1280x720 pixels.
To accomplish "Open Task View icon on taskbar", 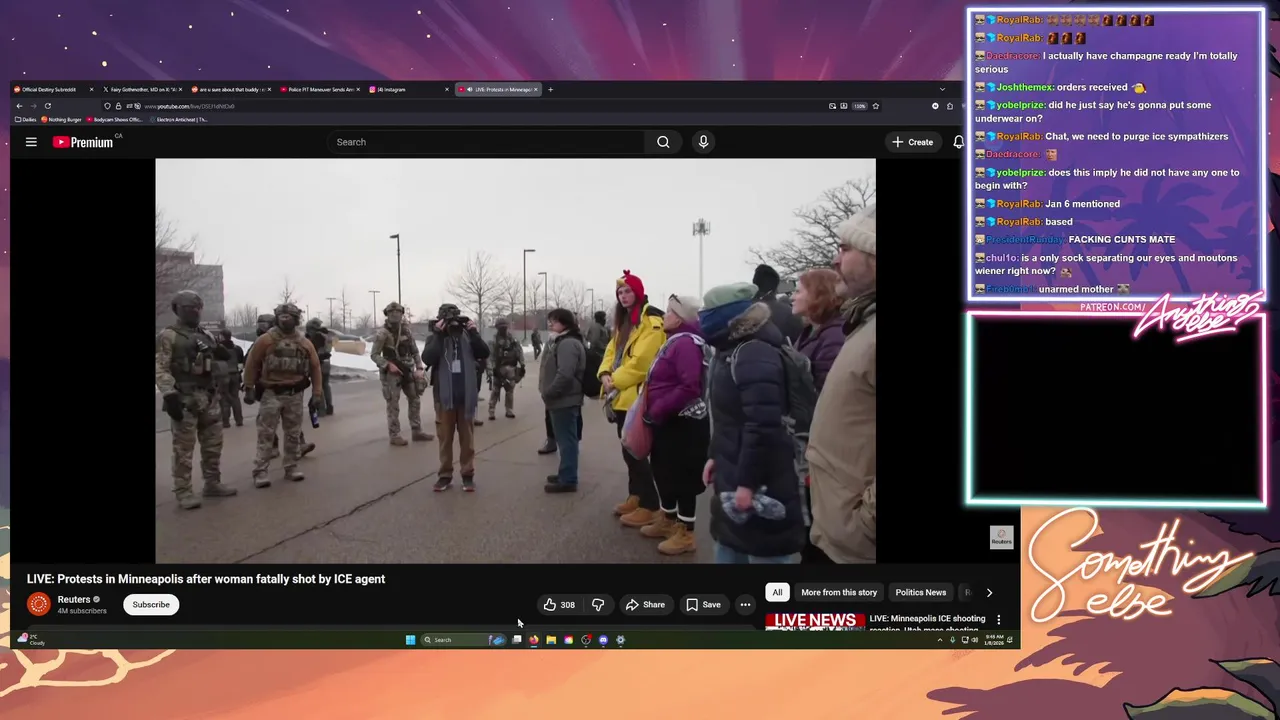I will (x=516, y=640).
